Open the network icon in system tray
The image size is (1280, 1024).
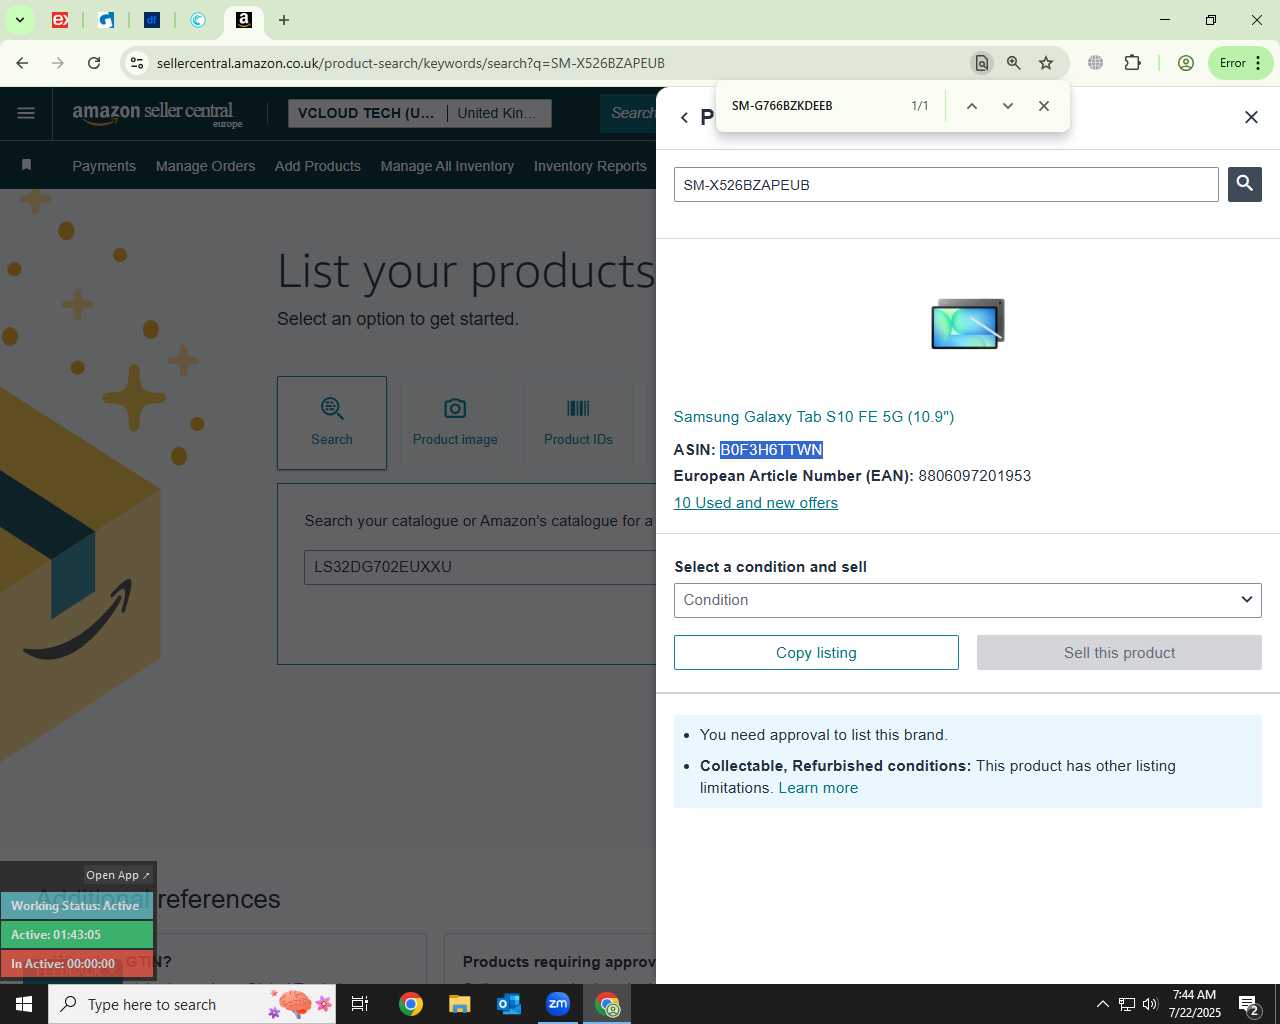click(1126, 1004)
